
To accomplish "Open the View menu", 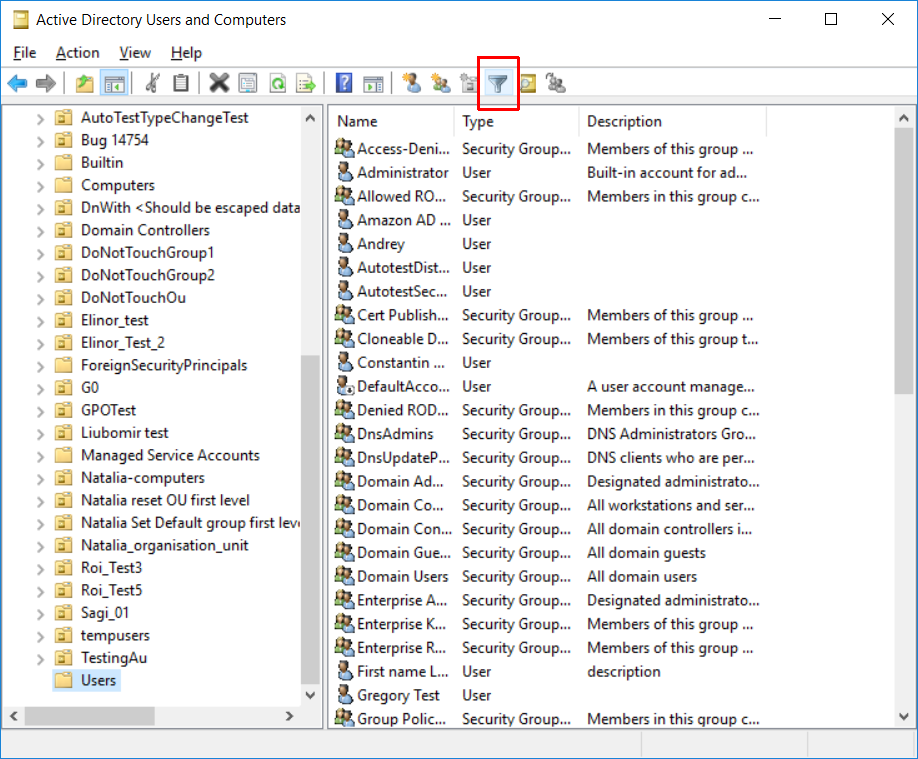I will coord(134,52).
